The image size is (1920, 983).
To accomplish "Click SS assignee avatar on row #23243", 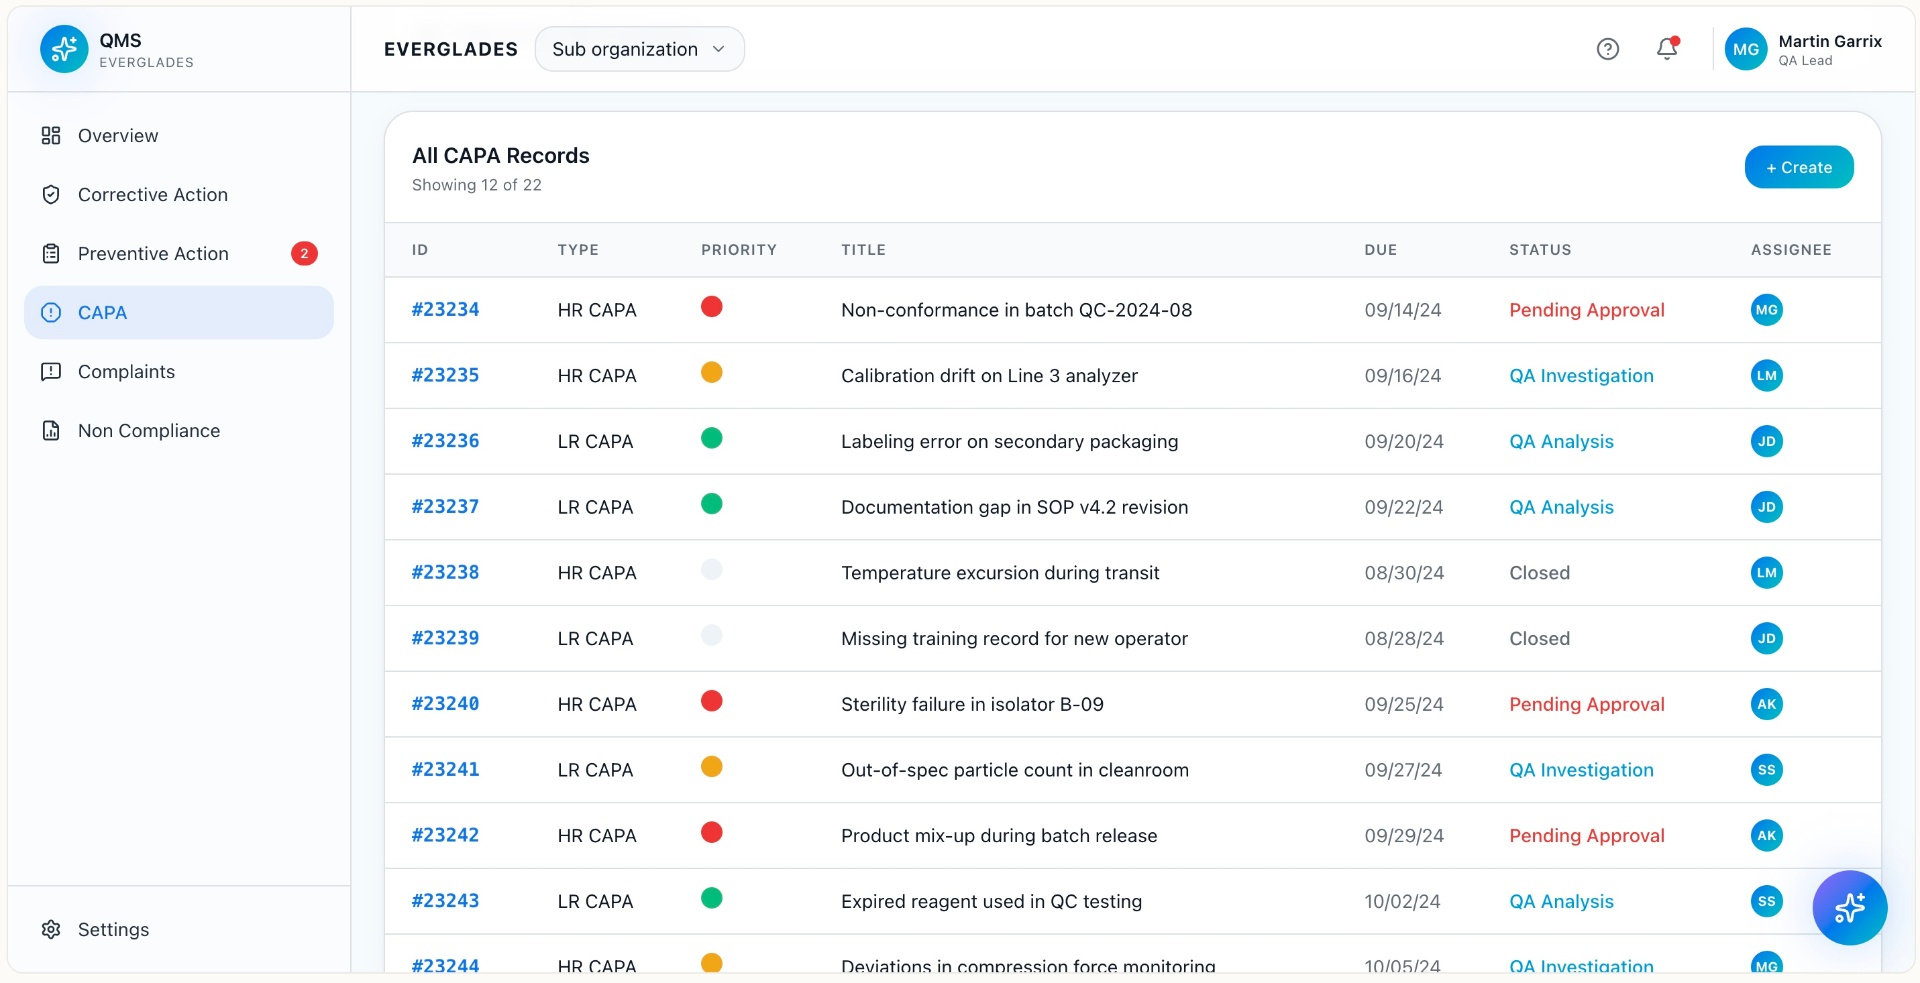I will pyautogui.click(x=1766, y=901).
